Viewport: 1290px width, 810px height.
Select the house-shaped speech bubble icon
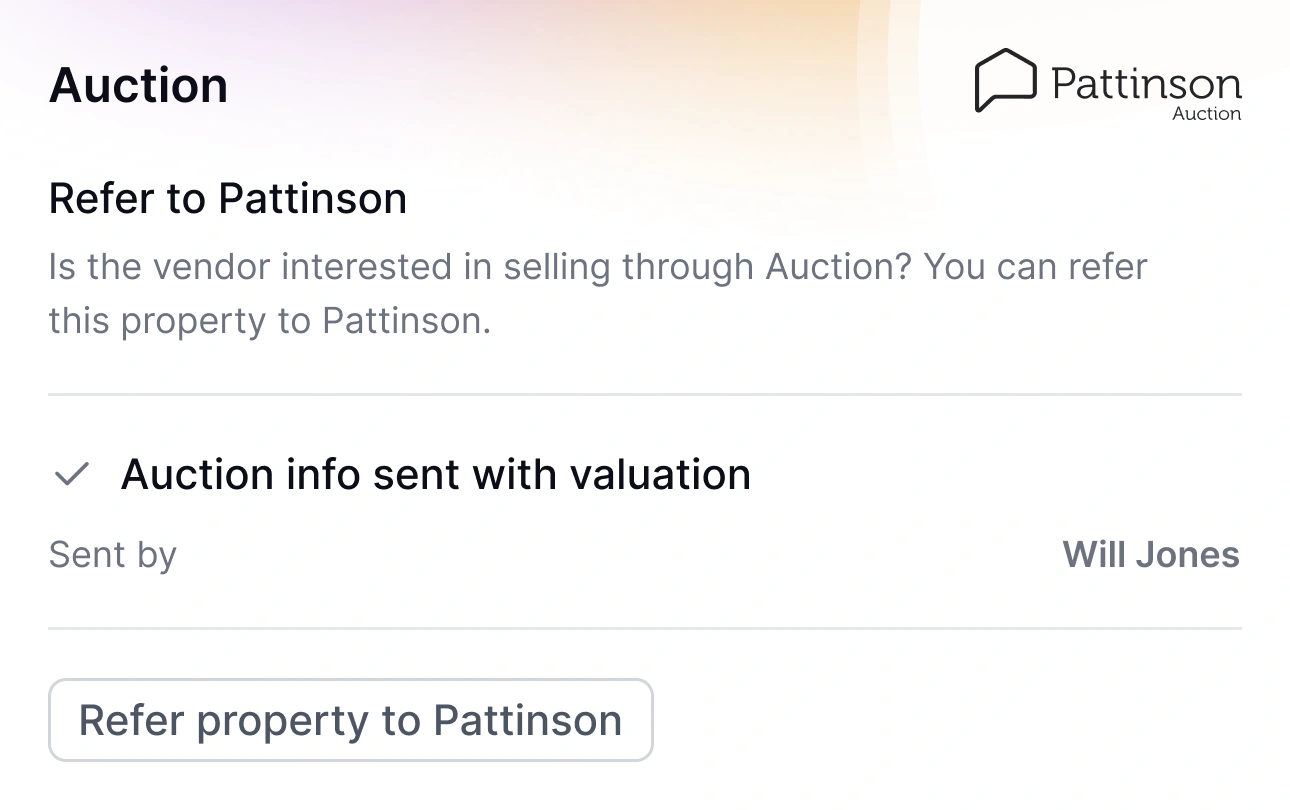point(1006,80)
